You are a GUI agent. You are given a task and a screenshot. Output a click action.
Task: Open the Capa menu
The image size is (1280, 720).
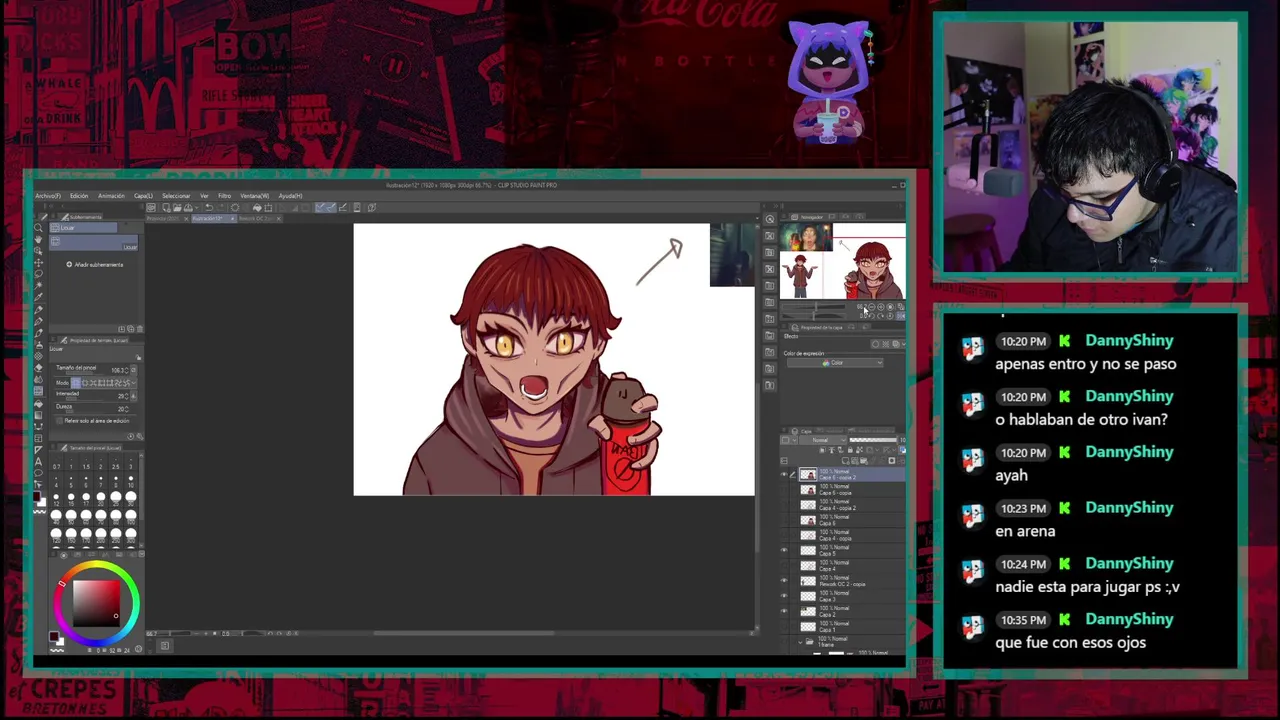point(143,196)
